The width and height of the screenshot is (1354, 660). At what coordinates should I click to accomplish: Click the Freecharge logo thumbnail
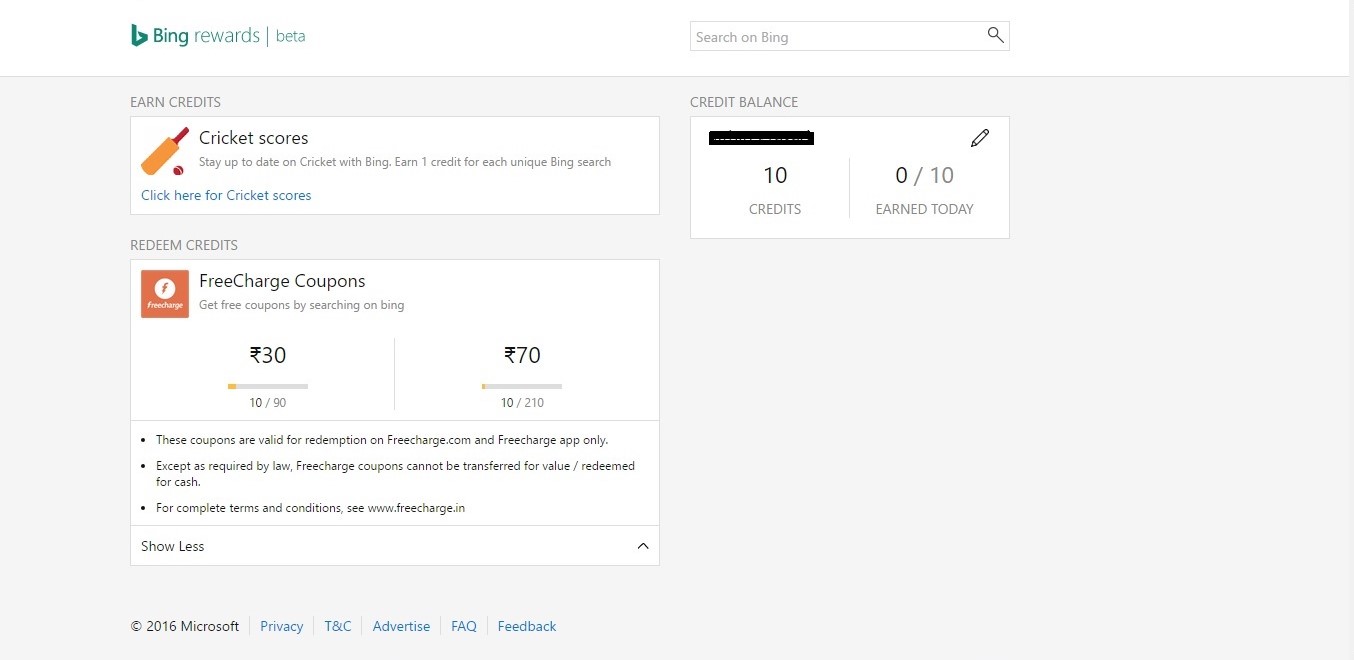point(165,294)
